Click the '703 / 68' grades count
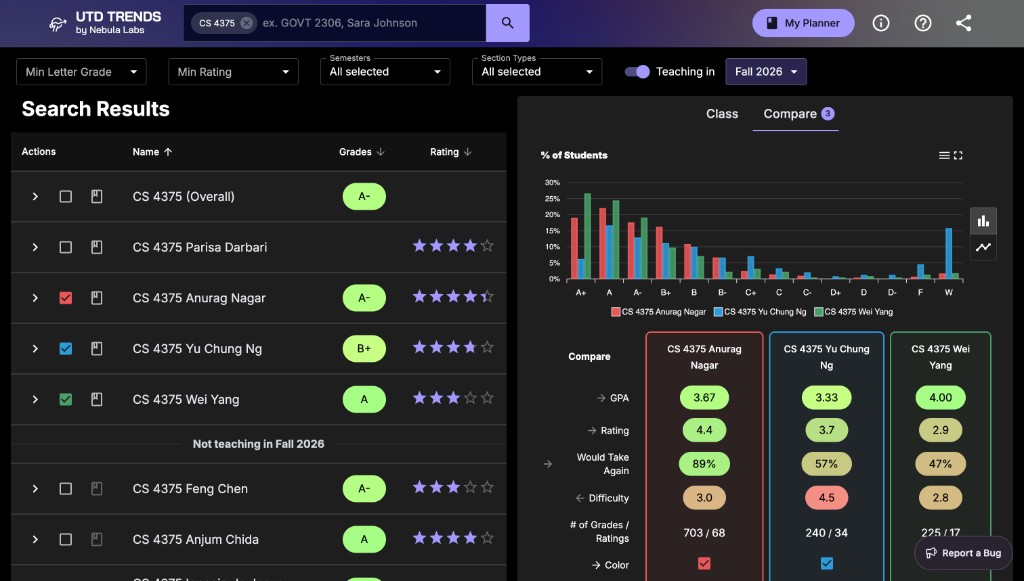Image resolution: width=1024 pixels, height=581 pixels. tap(704, 533)
